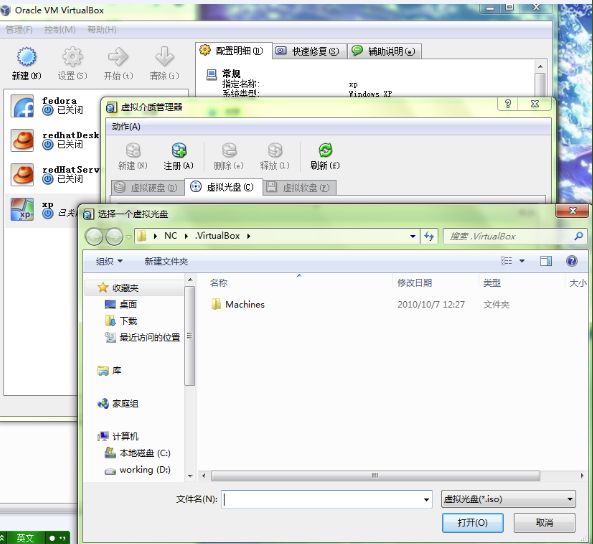Switch to the 虚拟硬盘 hard disks tab
593x544 pixels.
coord(147,188)
